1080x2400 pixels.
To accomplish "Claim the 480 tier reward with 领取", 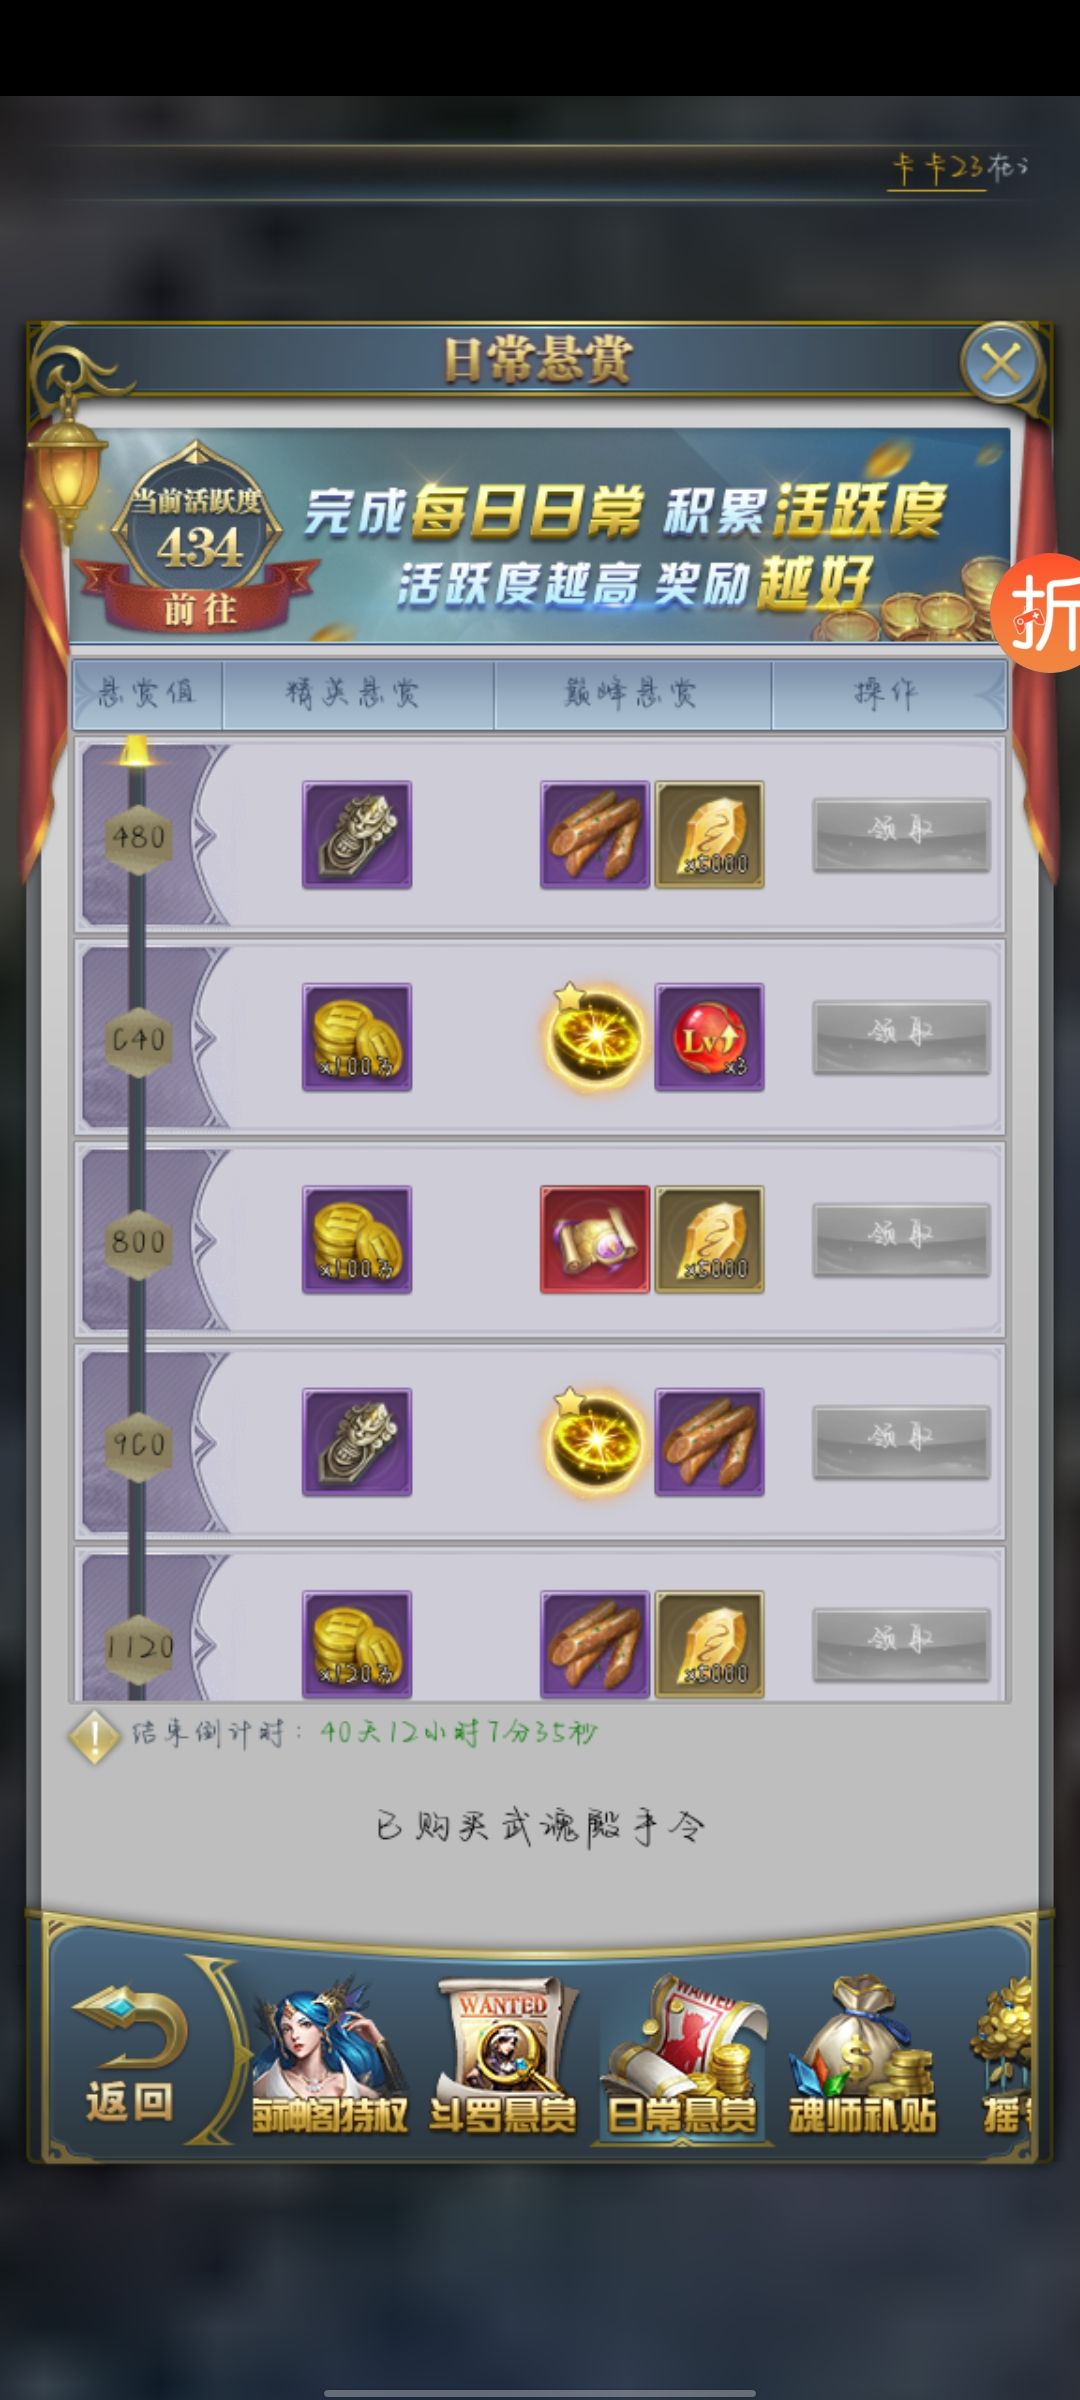I will pyautogui.click(x=901, y=834).
